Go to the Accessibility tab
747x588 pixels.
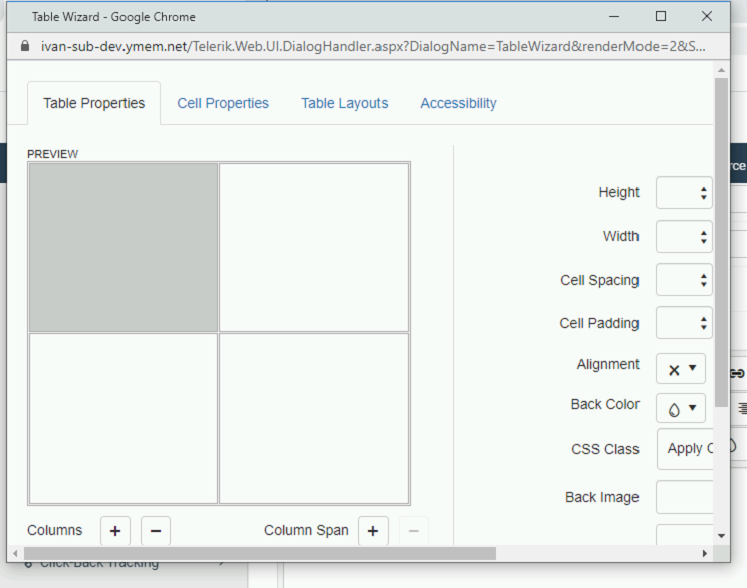[x=458, y=103]
